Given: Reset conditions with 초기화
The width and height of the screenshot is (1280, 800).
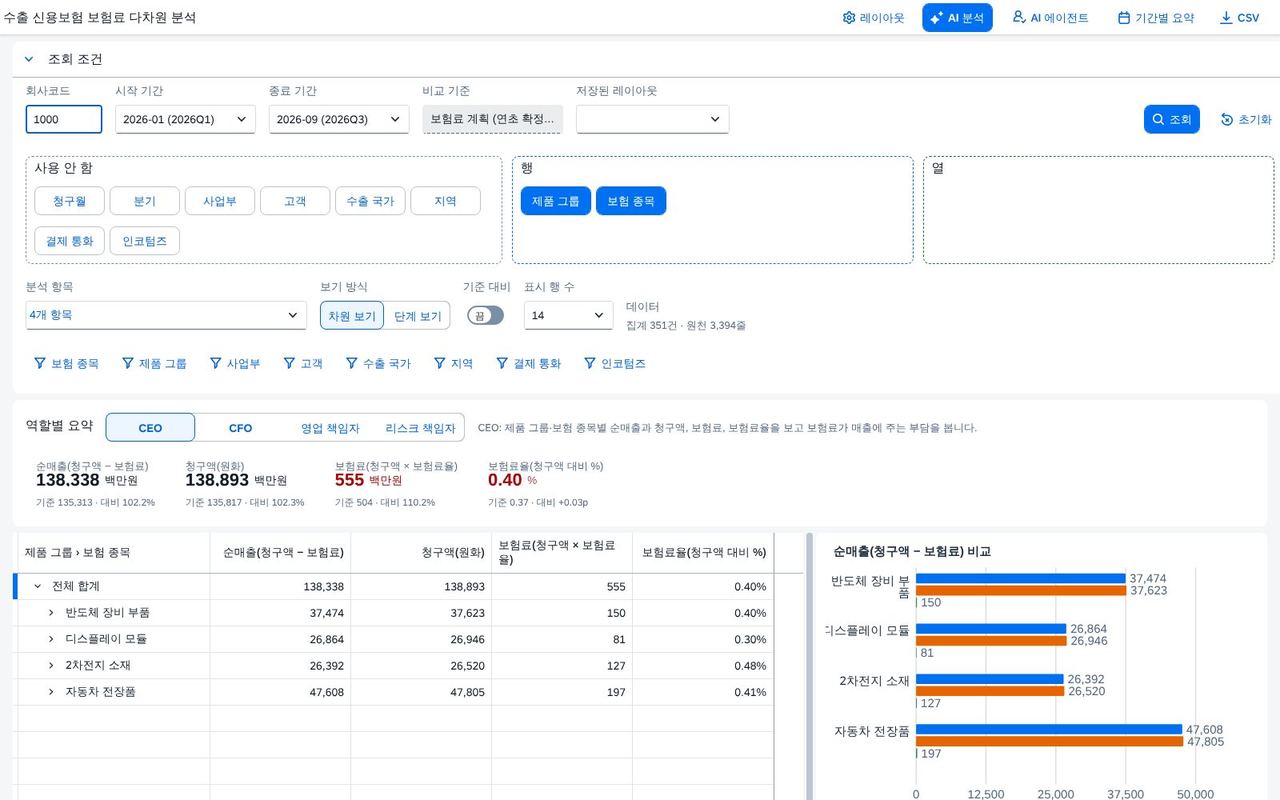Looking at the screenshot, I should [1246, 119].
